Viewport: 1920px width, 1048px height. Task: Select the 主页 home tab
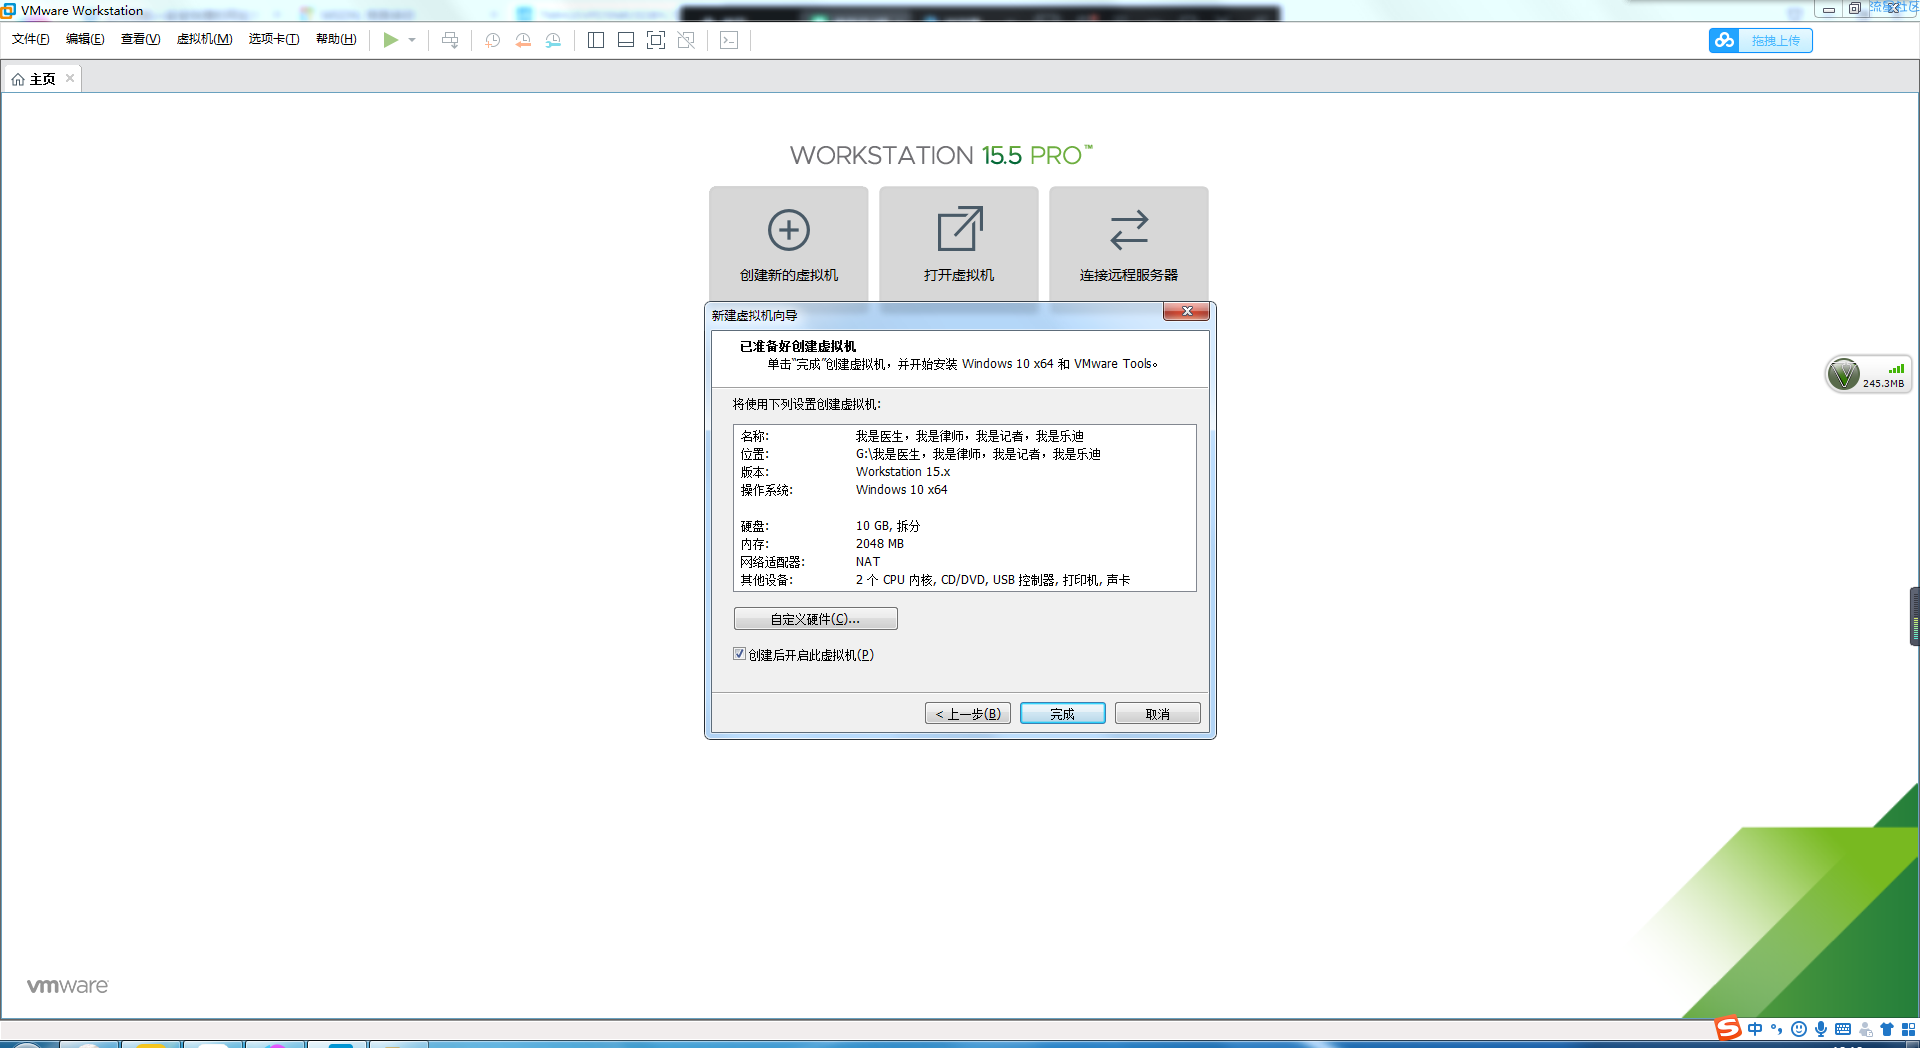[42, 79]
